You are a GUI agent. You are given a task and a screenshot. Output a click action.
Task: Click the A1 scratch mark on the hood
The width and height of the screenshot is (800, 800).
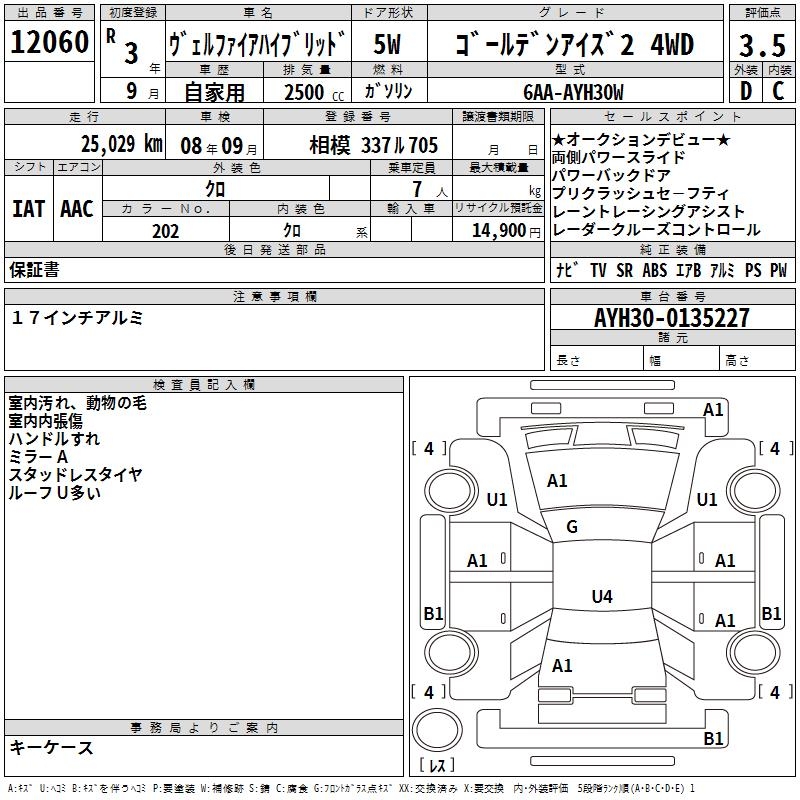(557, 481)
